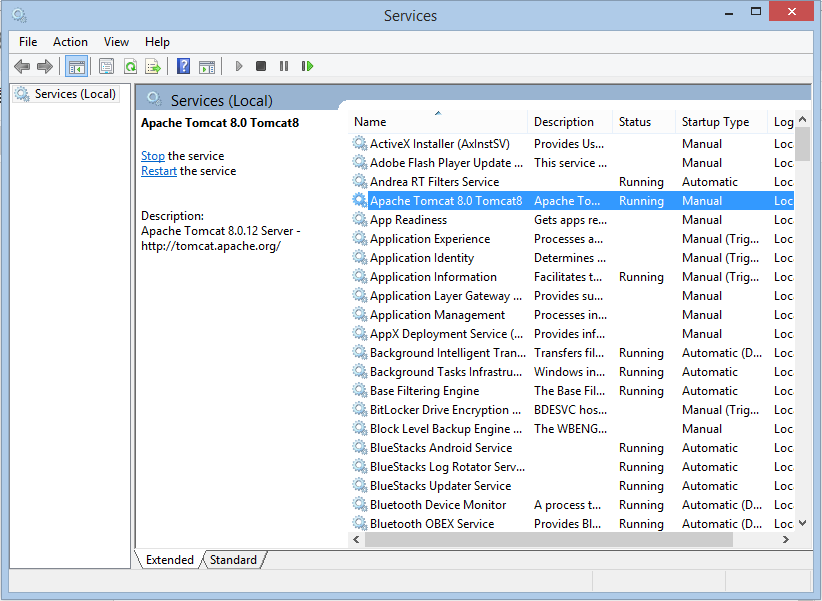This screenshot has width=822, height=601.
Task: Select the Andrea RT Filters Service row
Action: point(571,181)
